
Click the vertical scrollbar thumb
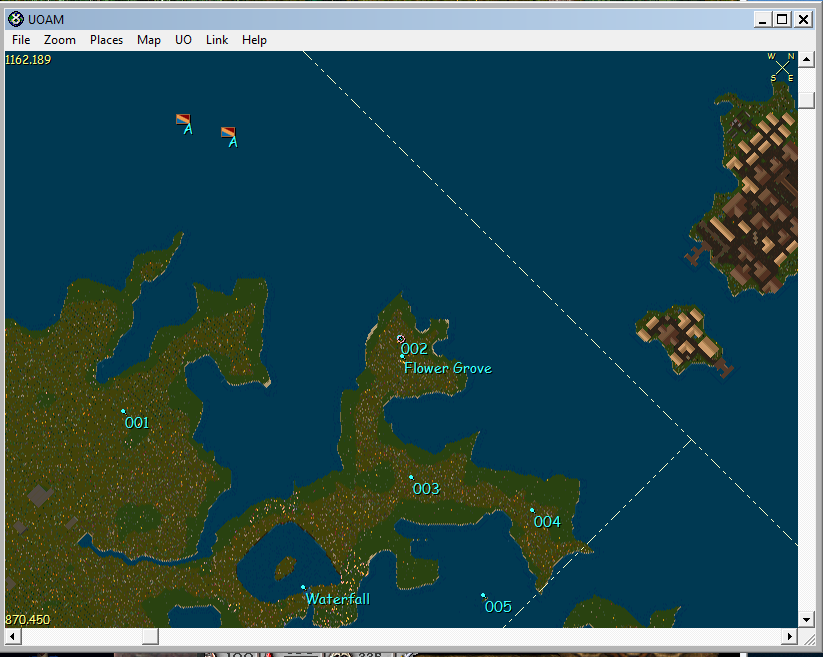[x=806, y=100]
